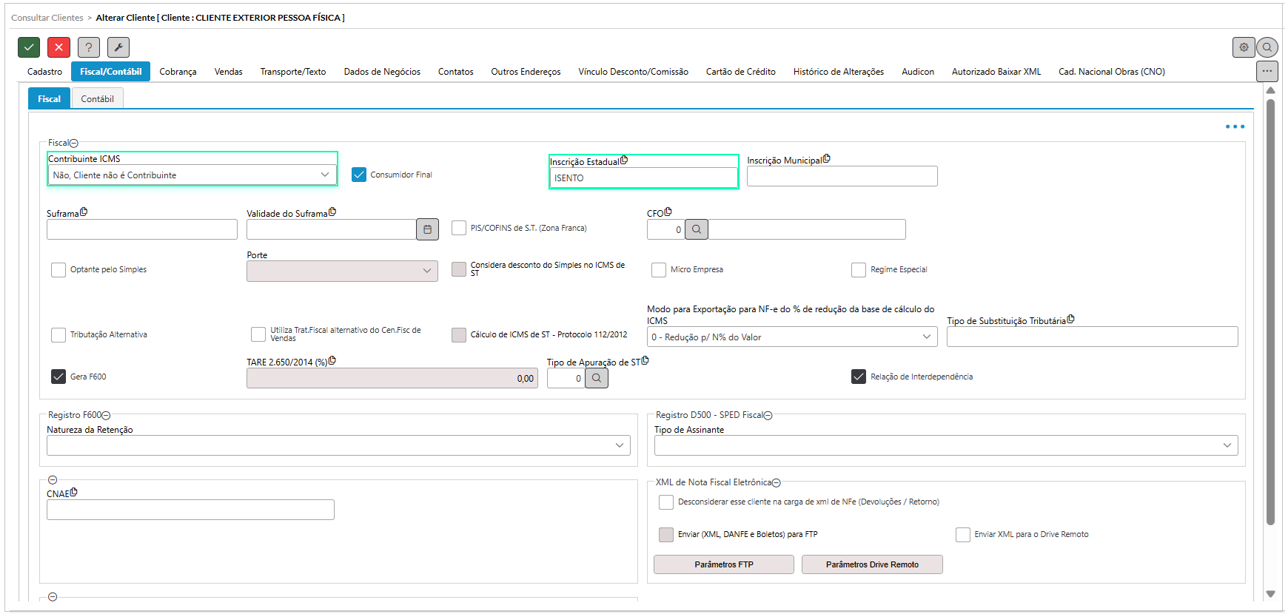Open the Dados de Negócios tab

[x=382, y=72]
